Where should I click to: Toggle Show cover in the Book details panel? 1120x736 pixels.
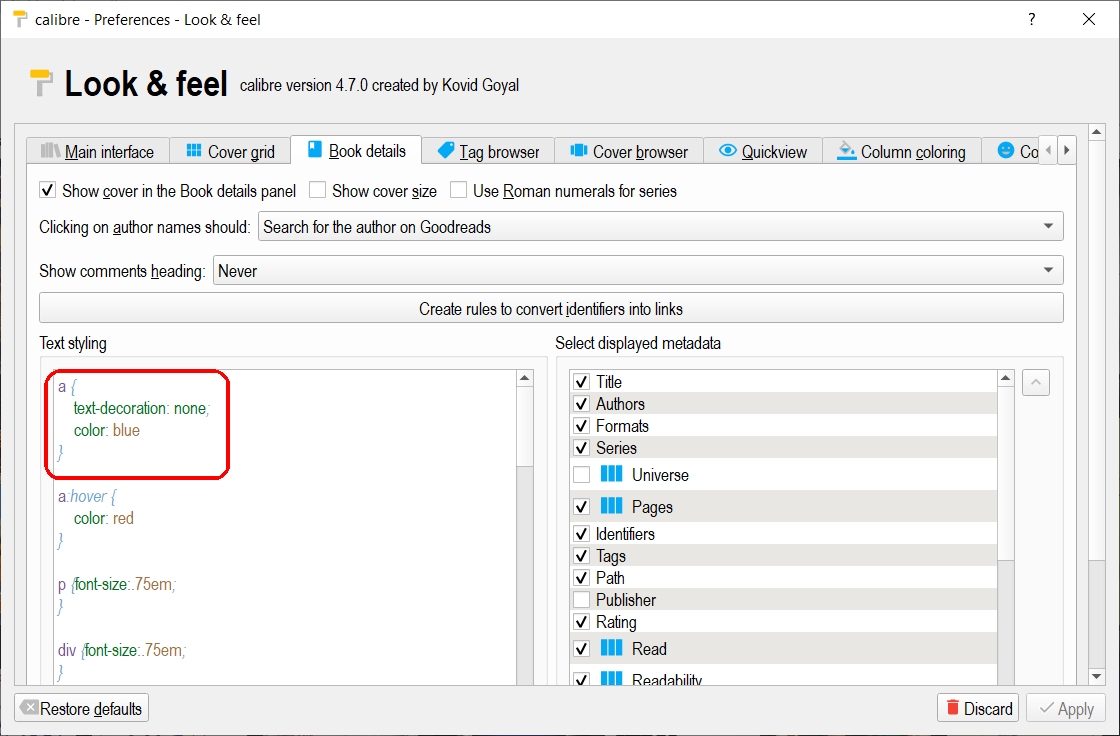[47, 190]
